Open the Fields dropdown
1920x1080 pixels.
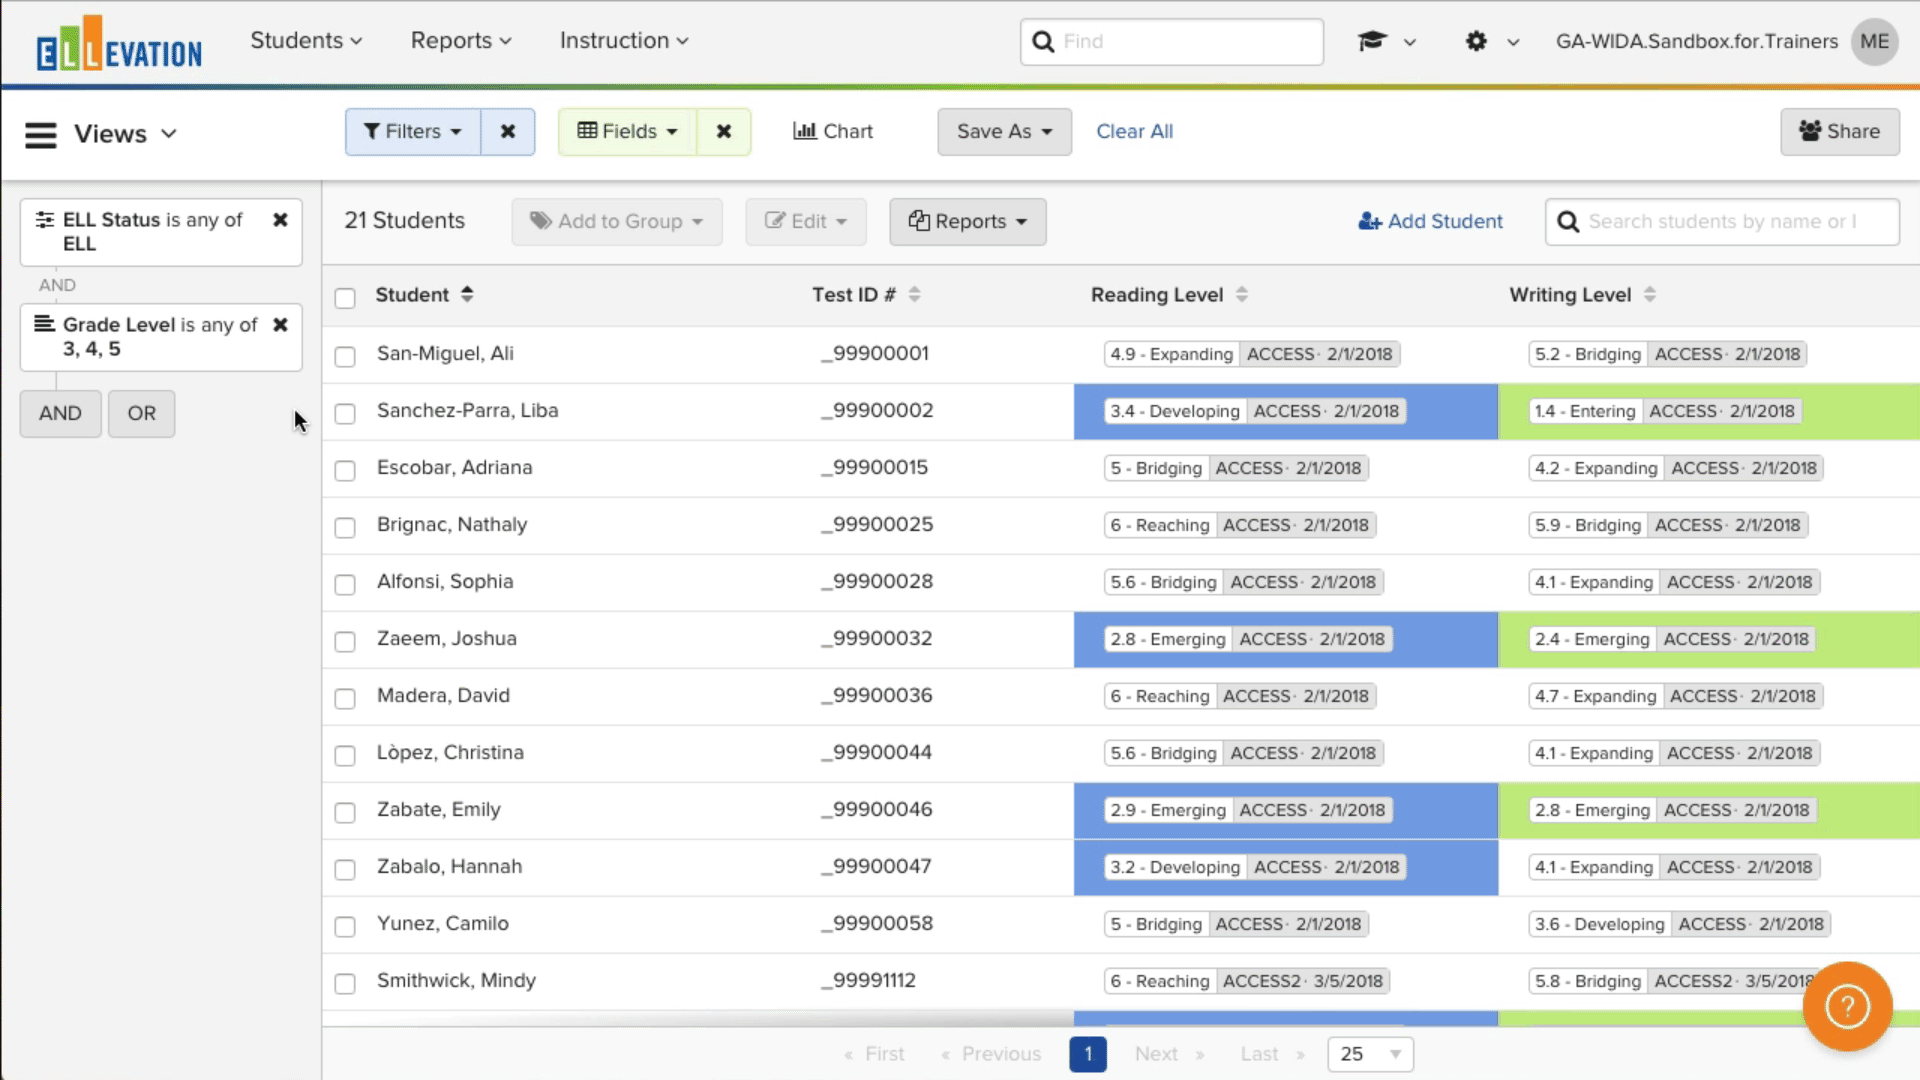pos(628,132)
